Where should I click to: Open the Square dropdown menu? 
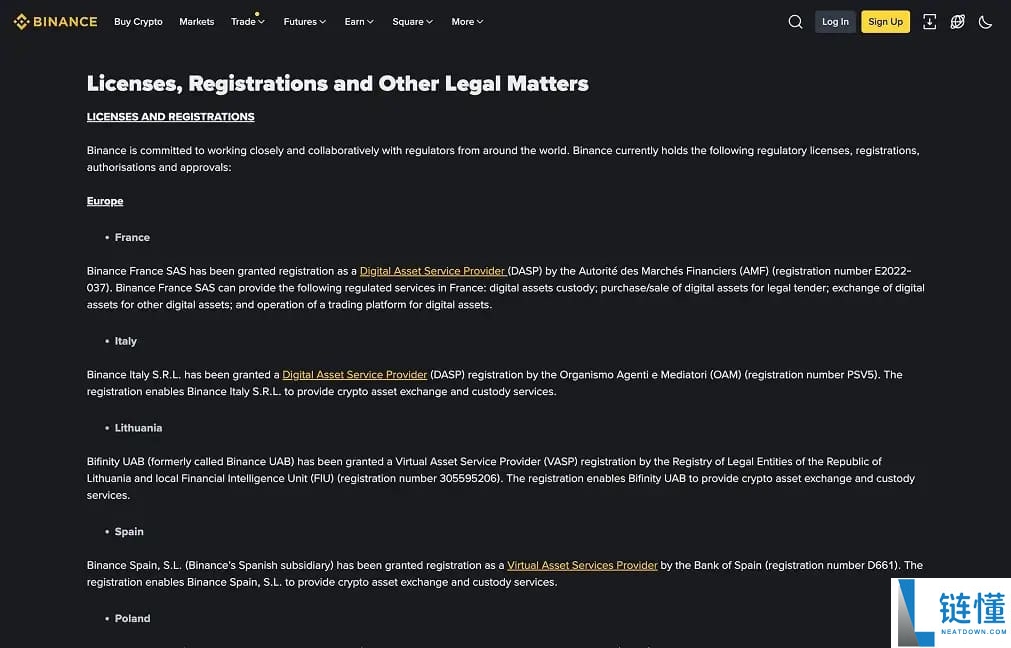coord(412,22)
